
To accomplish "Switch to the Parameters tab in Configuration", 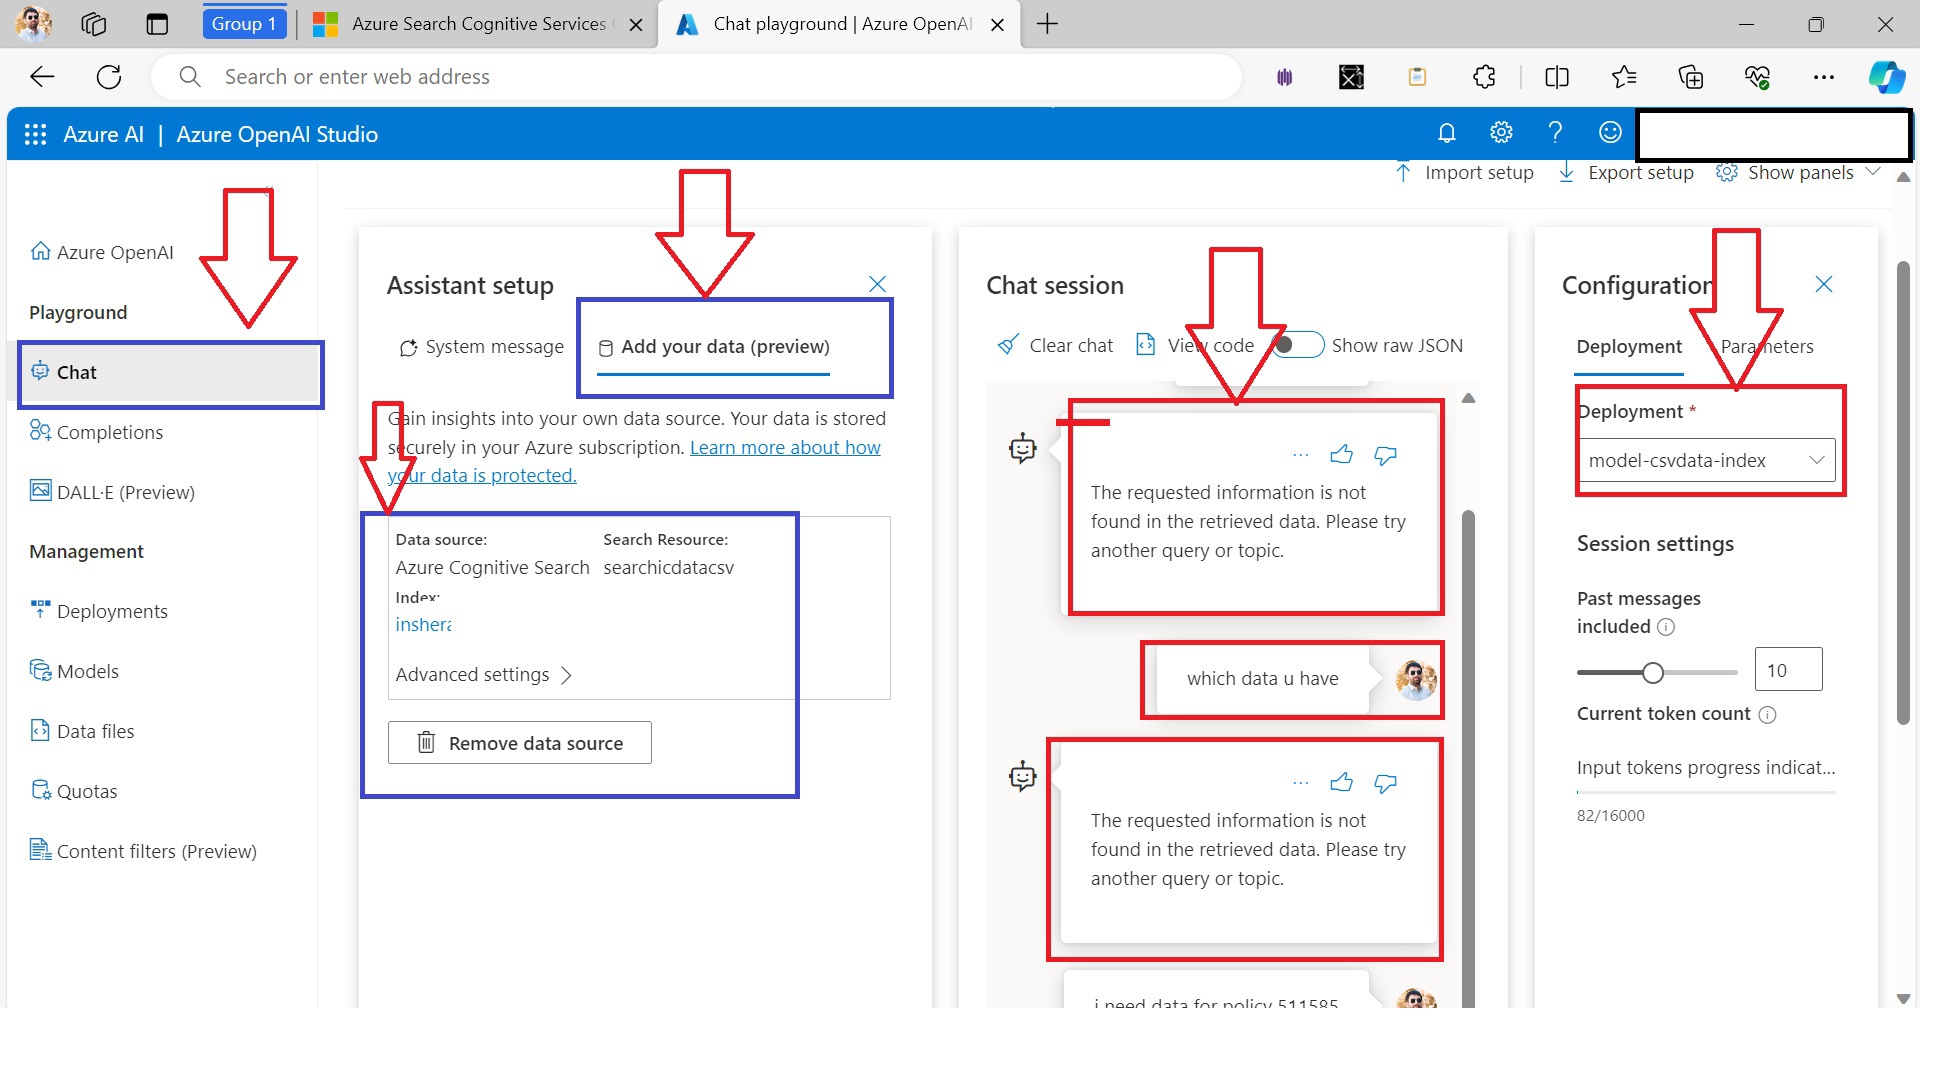I will point(1768,346).
